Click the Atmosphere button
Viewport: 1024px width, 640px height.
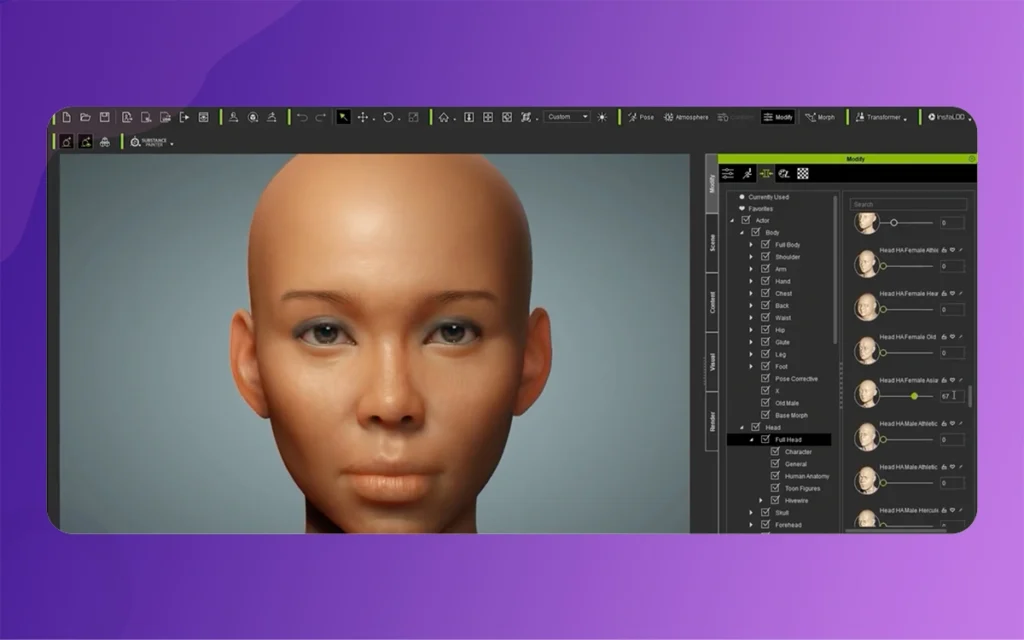[x=686, y=117]
